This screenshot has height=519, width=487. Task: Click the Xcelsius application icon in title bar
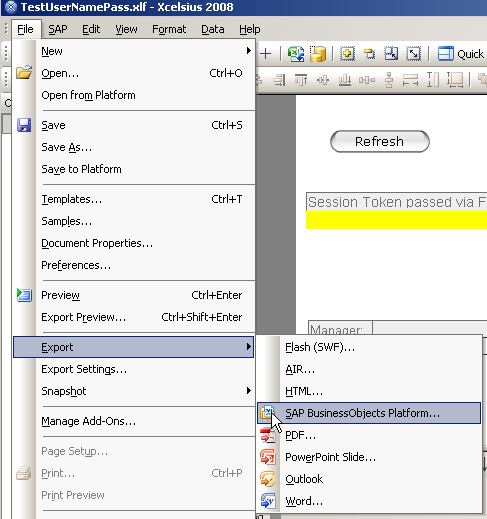click(11, 7)
